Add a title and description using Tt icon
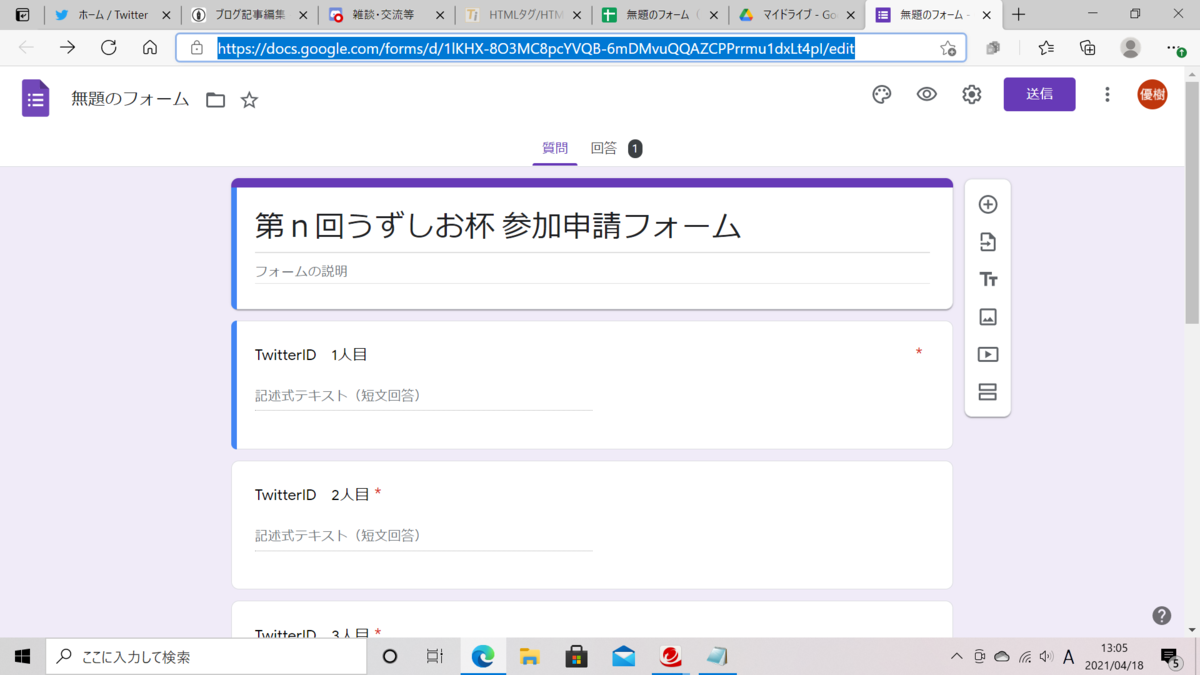This screenshot has height=675, width=1200. click(x=987, y=279)
